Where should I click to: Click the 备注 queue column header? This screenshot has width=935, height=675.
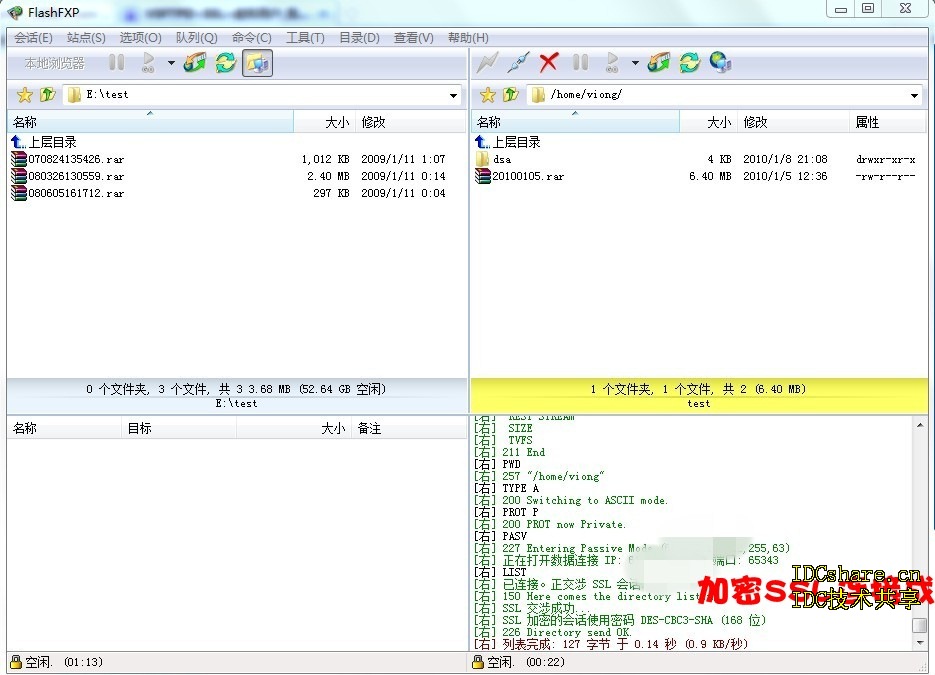[409, 428]
